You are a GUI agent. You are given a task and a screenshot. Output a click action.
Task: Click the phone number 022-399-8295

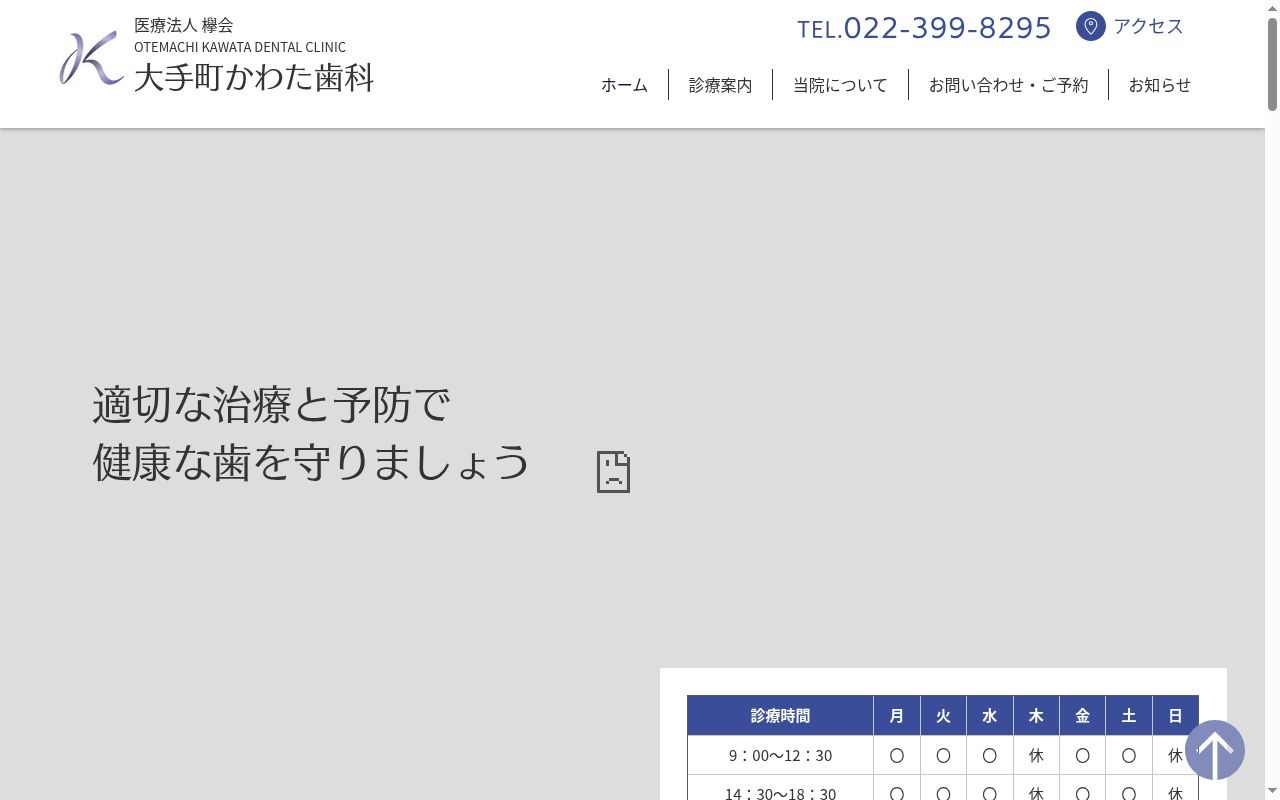coord(947,27)
